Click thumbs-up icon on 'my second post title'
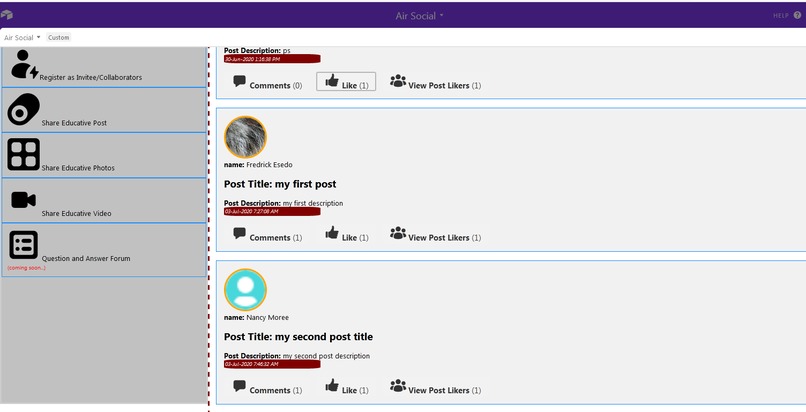This screenshot has height=412, width=806. (x=332, y=385)
